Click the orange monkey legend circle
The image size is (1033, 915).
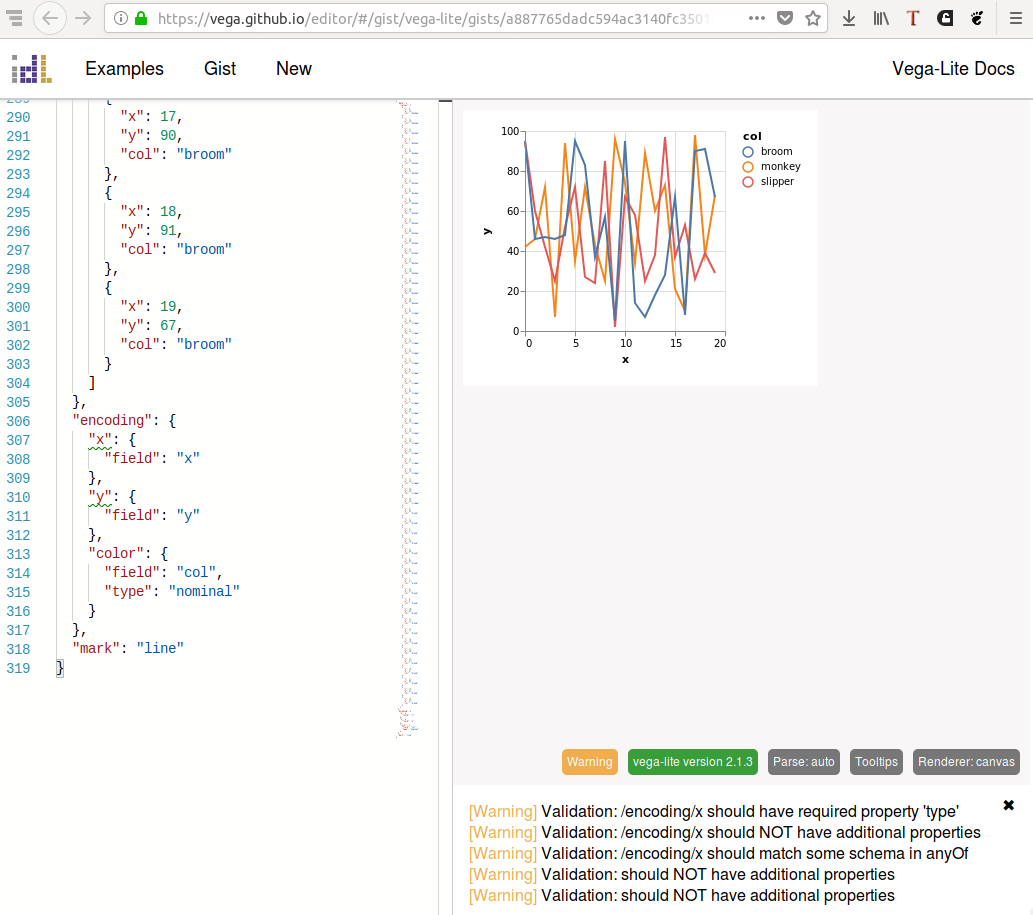coord(748,167)
